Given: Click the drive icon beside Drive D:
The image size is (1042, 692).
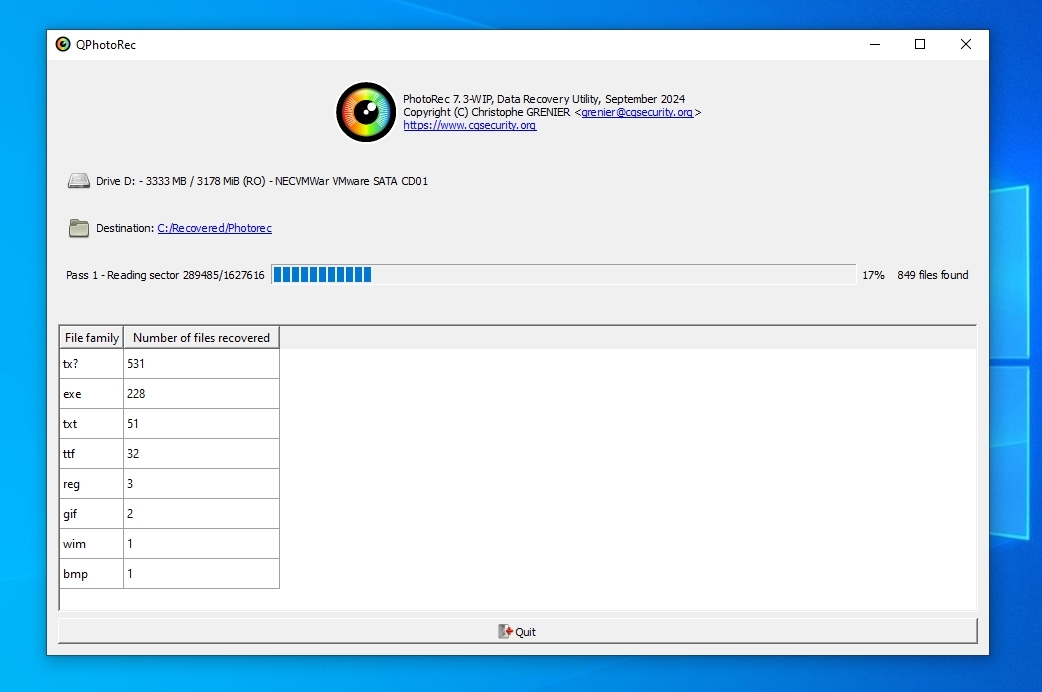Looking at the screenshot, I should pos(79,181).
